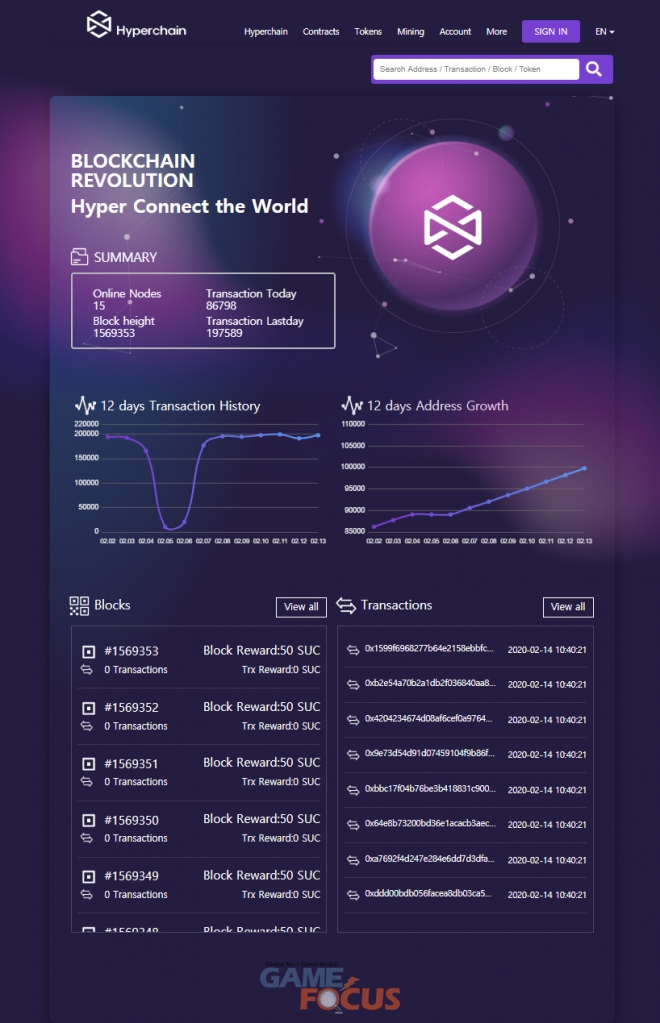Open block #1569353 link
This screenshot has width=660, height=1023.
131,651
